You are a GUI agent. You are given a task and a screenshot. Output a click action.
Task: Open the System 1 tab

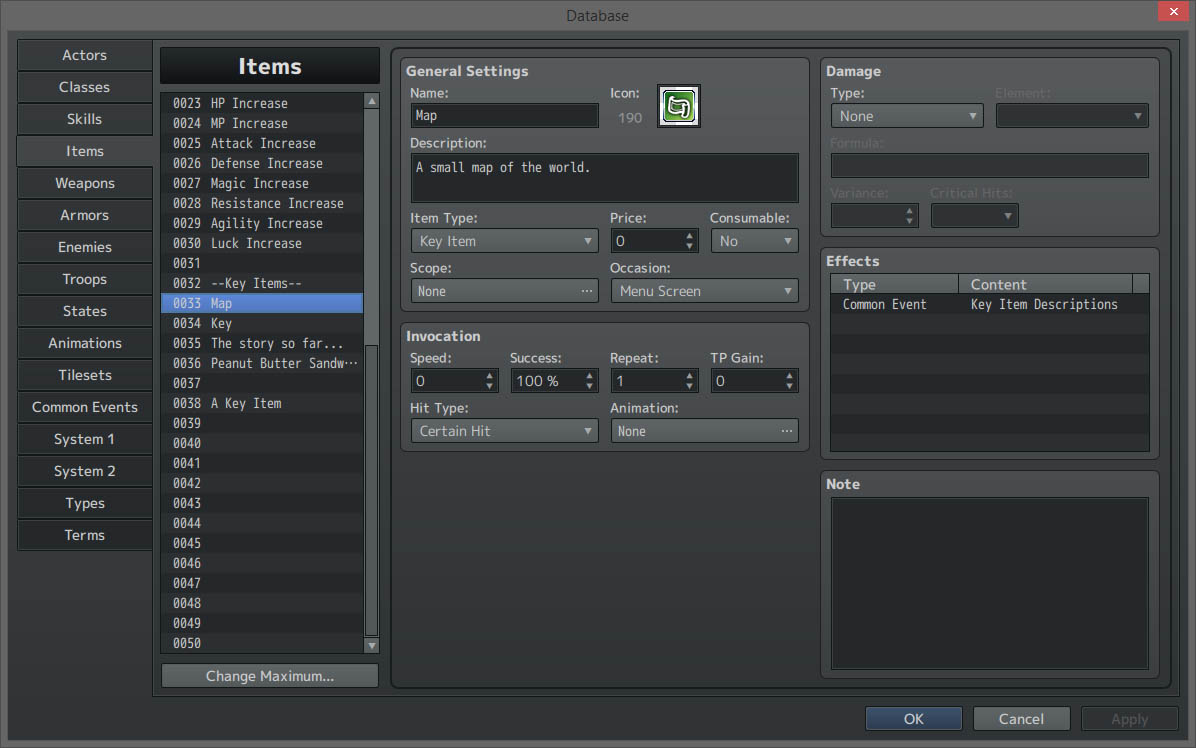pyautogui.click(x=85, y=439)
